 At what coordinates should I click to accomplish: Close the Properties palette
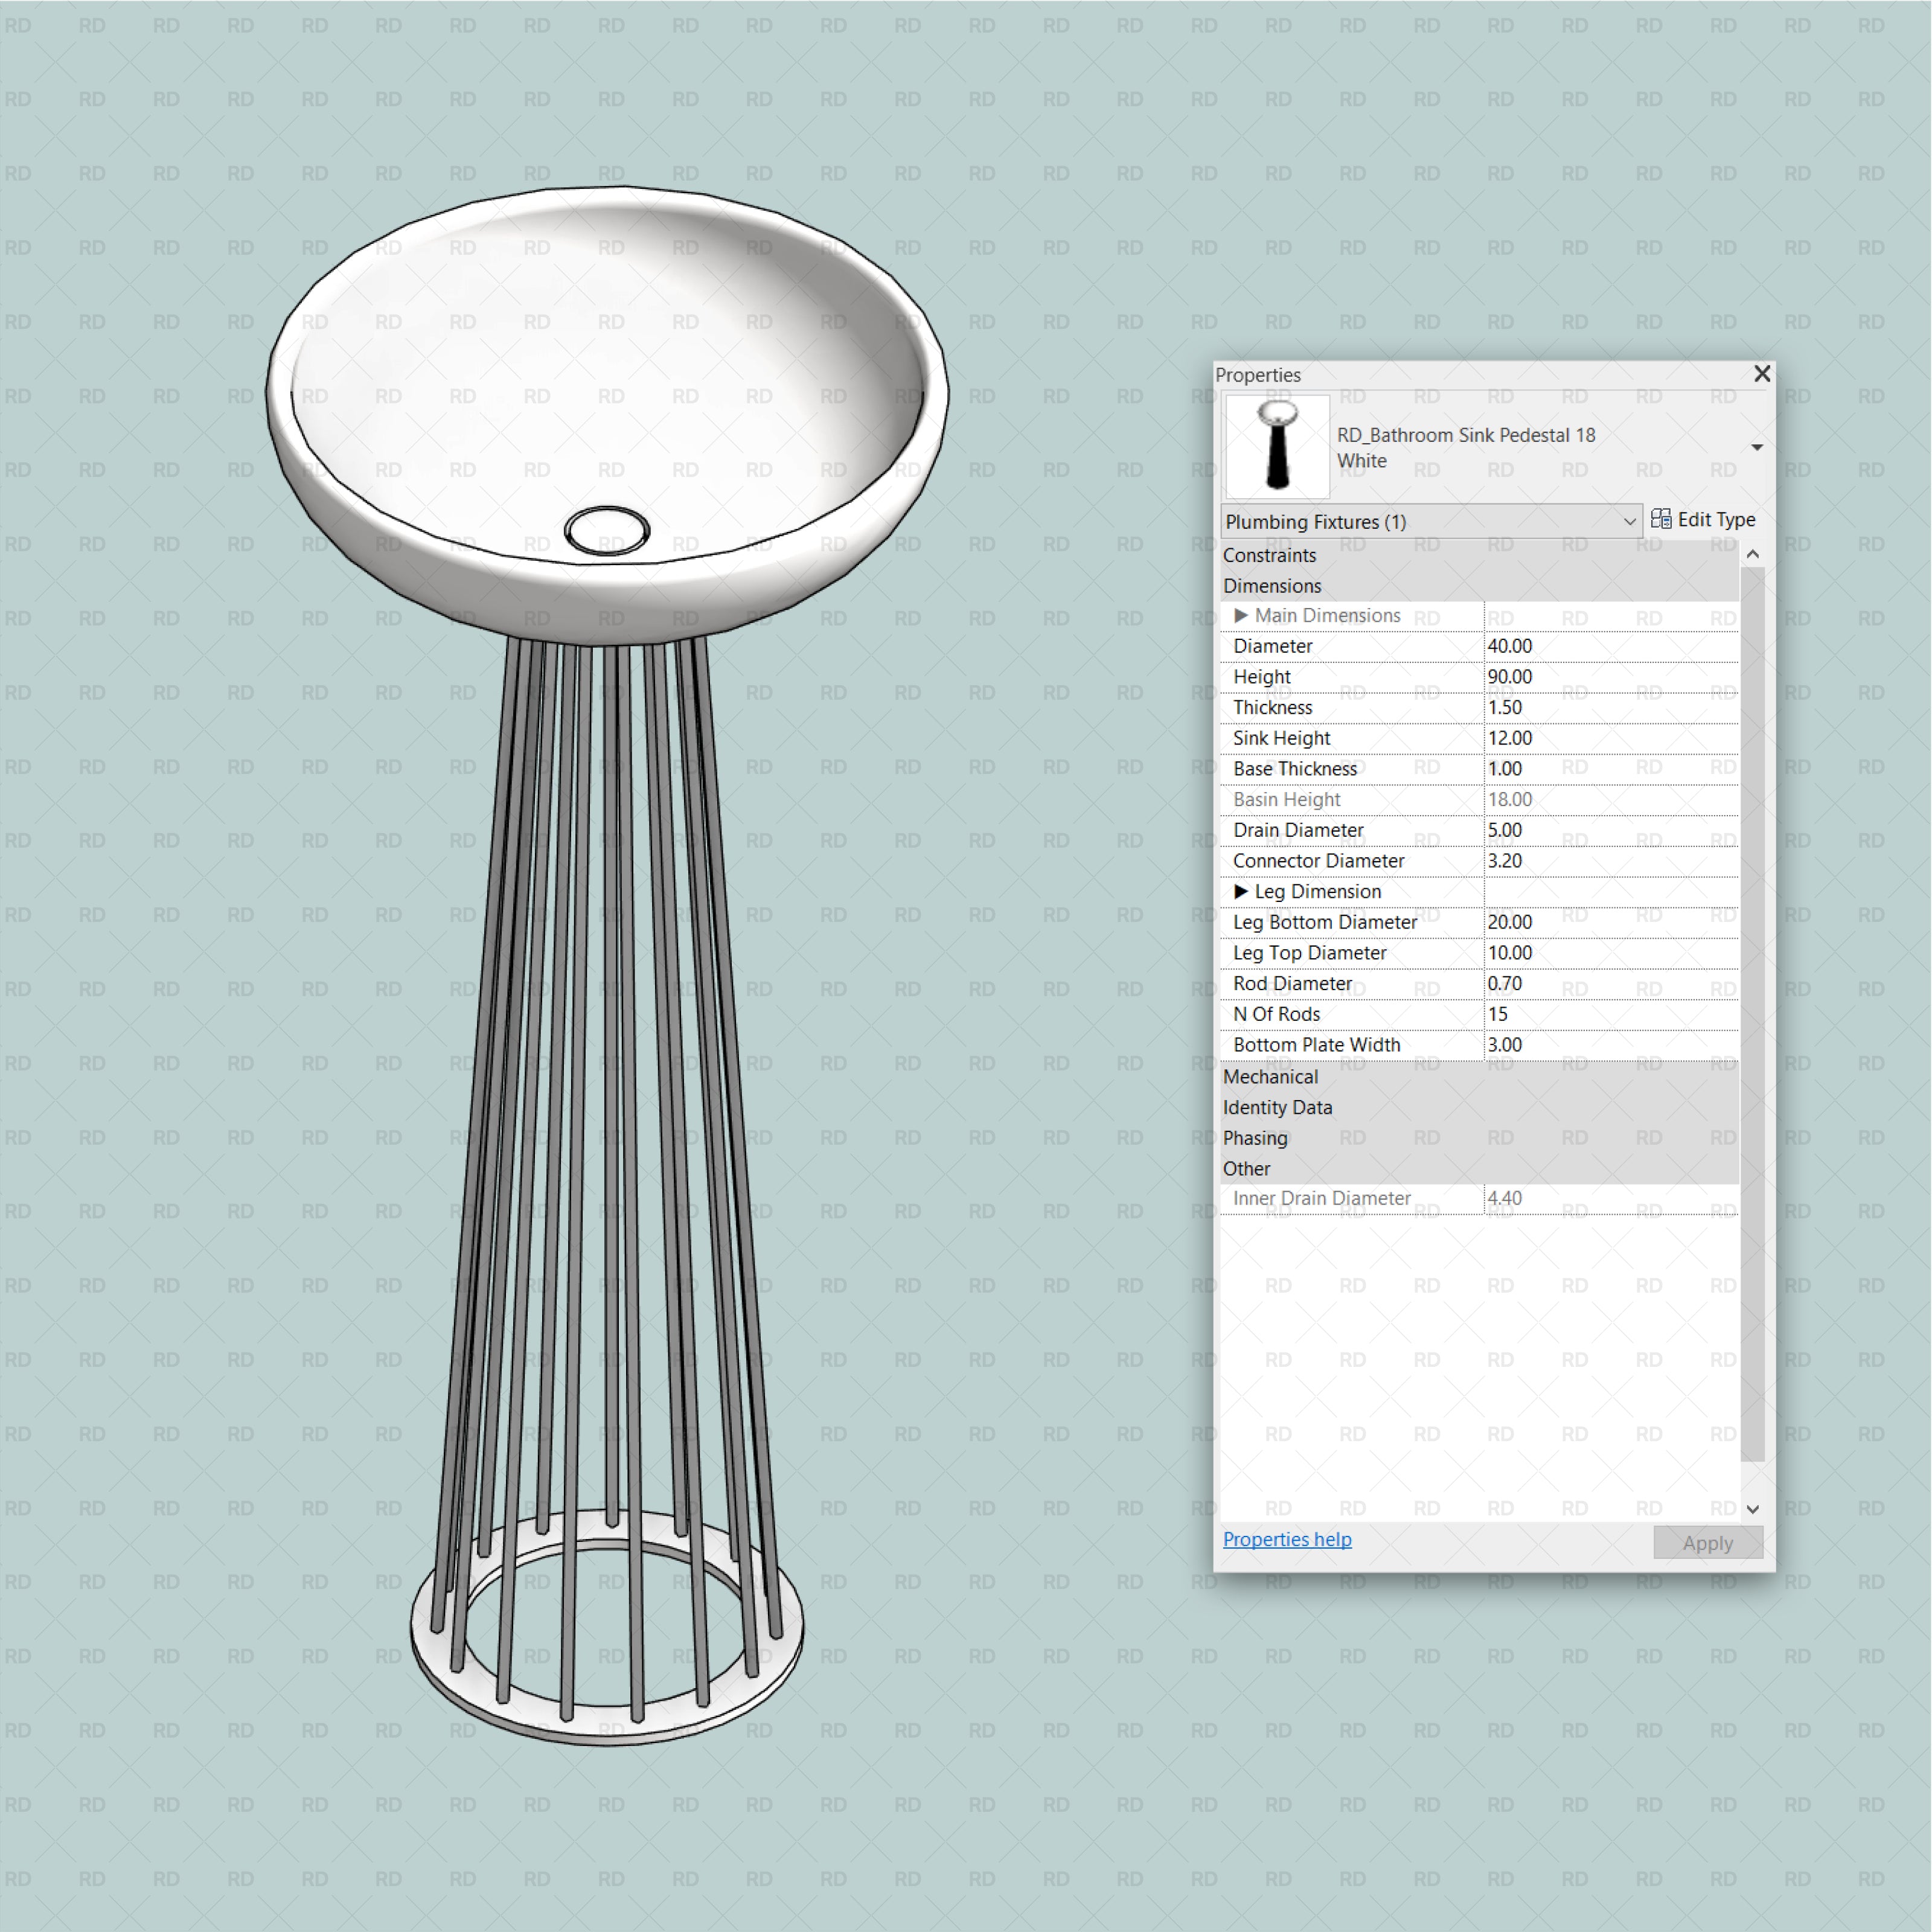tap(1763, 374)
